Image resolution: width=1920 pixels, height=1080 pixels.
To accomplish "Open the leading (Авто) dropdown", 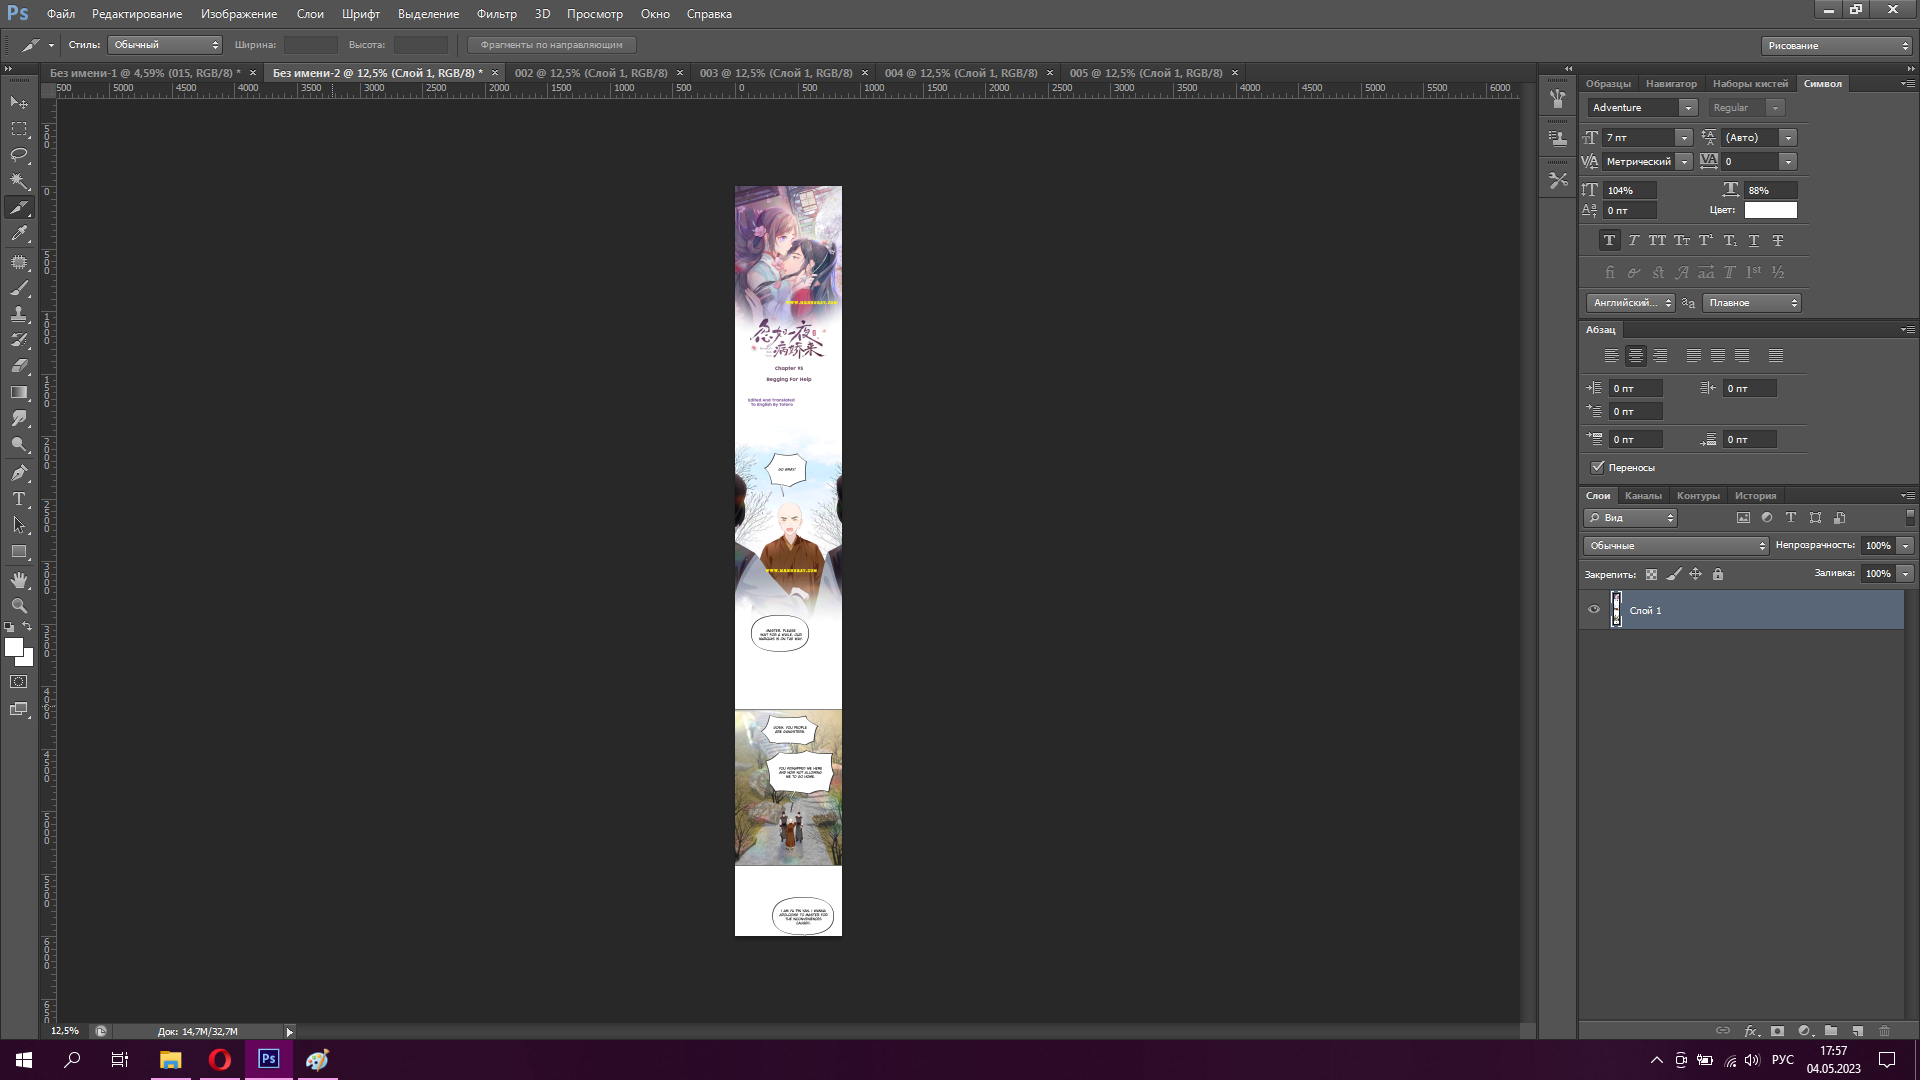I will coord(1788,138).
